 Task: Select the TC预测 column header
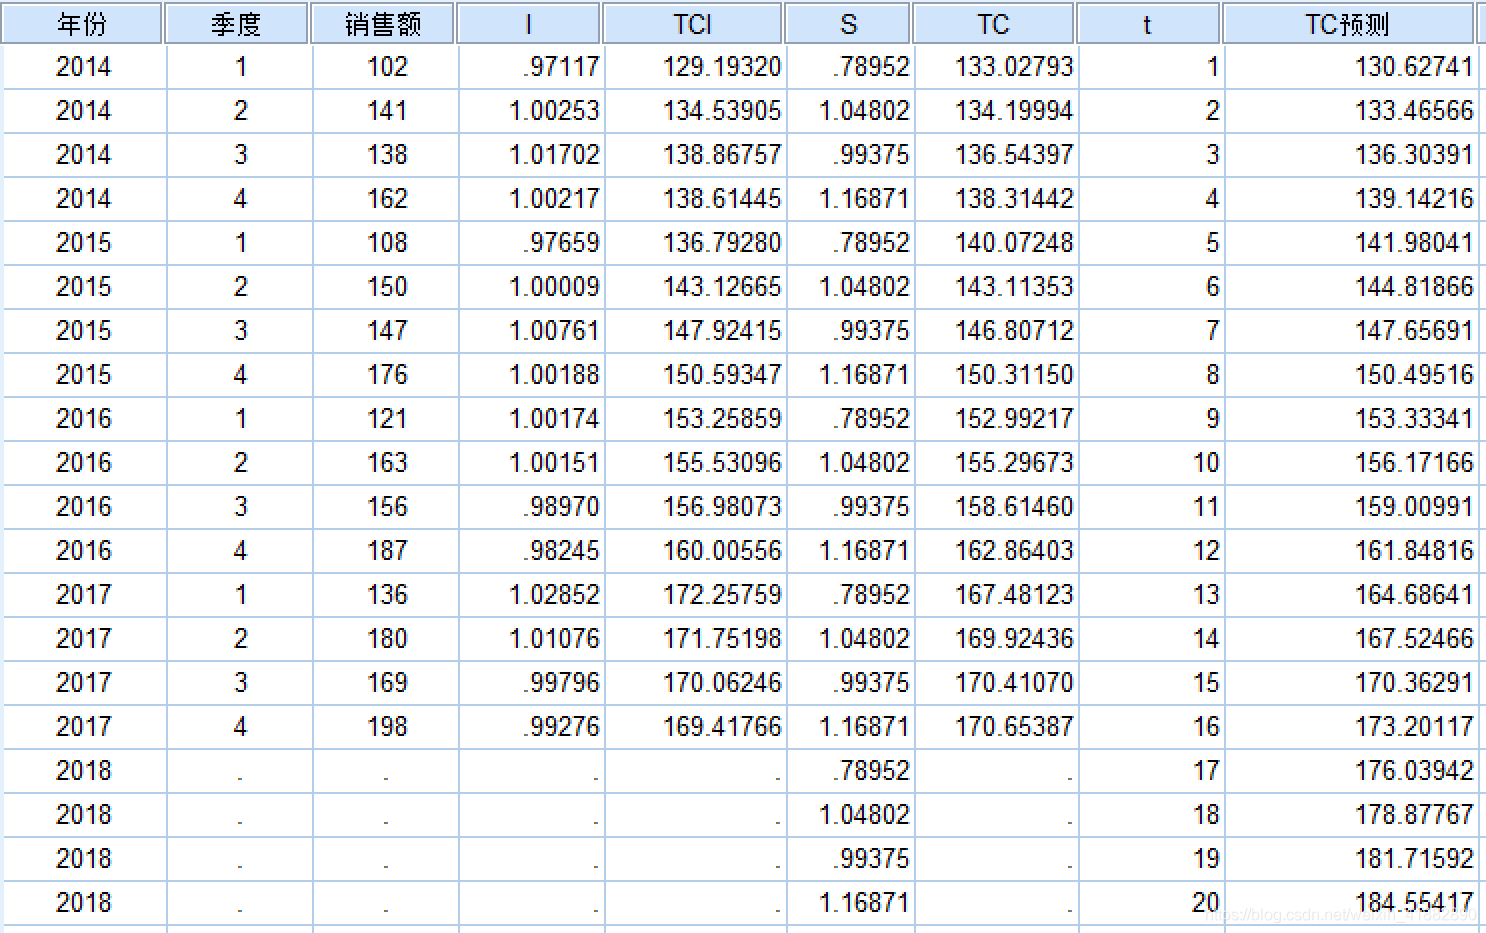(x=1348, y=23)
